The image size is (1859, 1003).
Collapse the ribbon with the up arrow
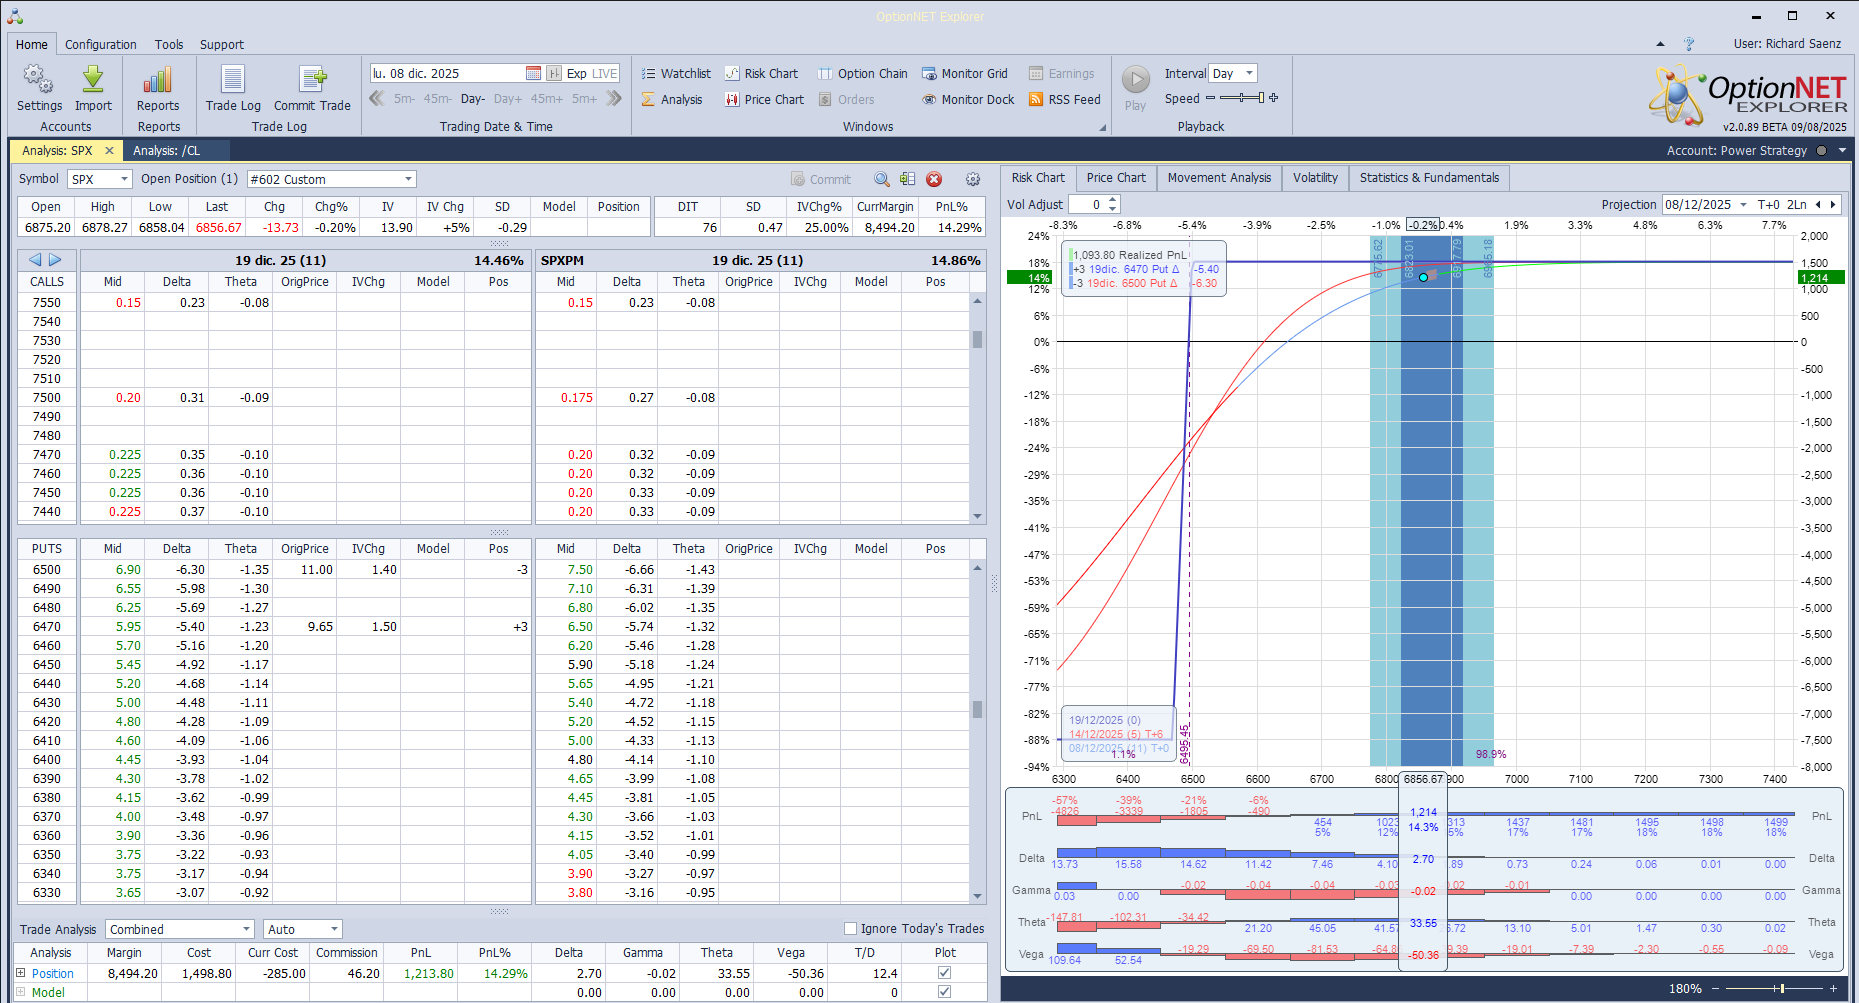(1661, 44)
